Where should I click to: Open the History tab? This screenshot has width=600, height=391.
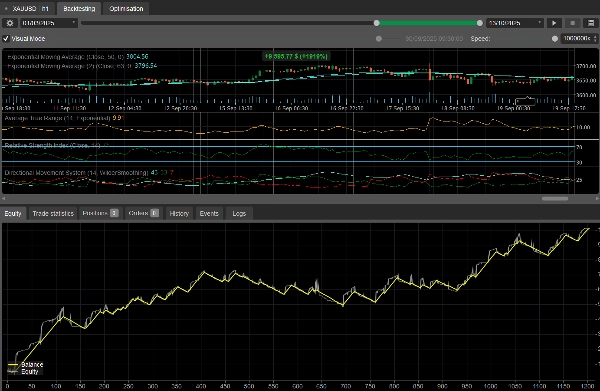(179, 213)
